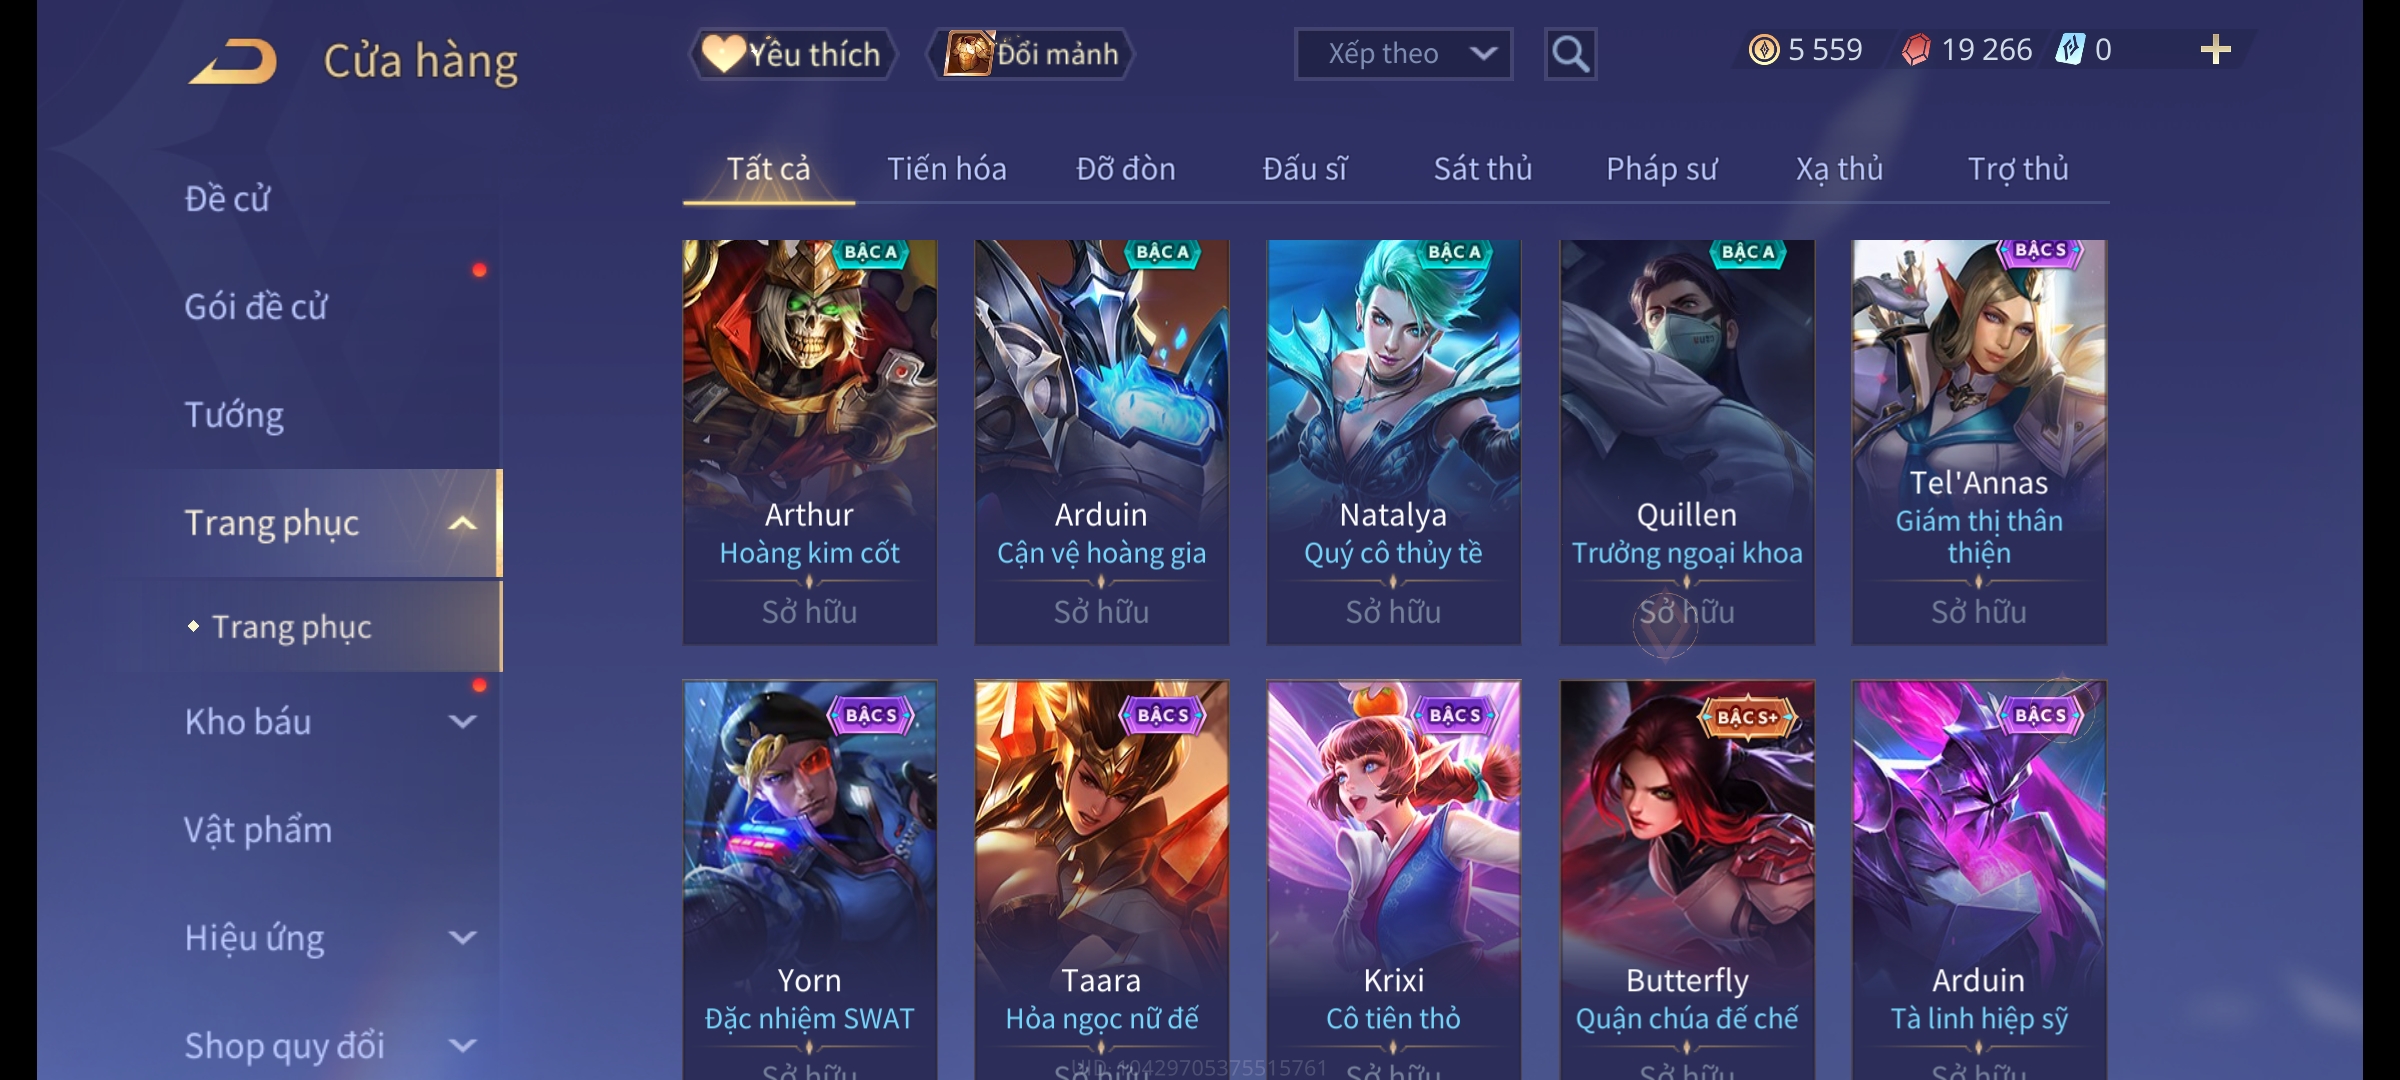Switch to the Pháp sư tab
The image size is (2400, 1080).
click(1661, 169)
